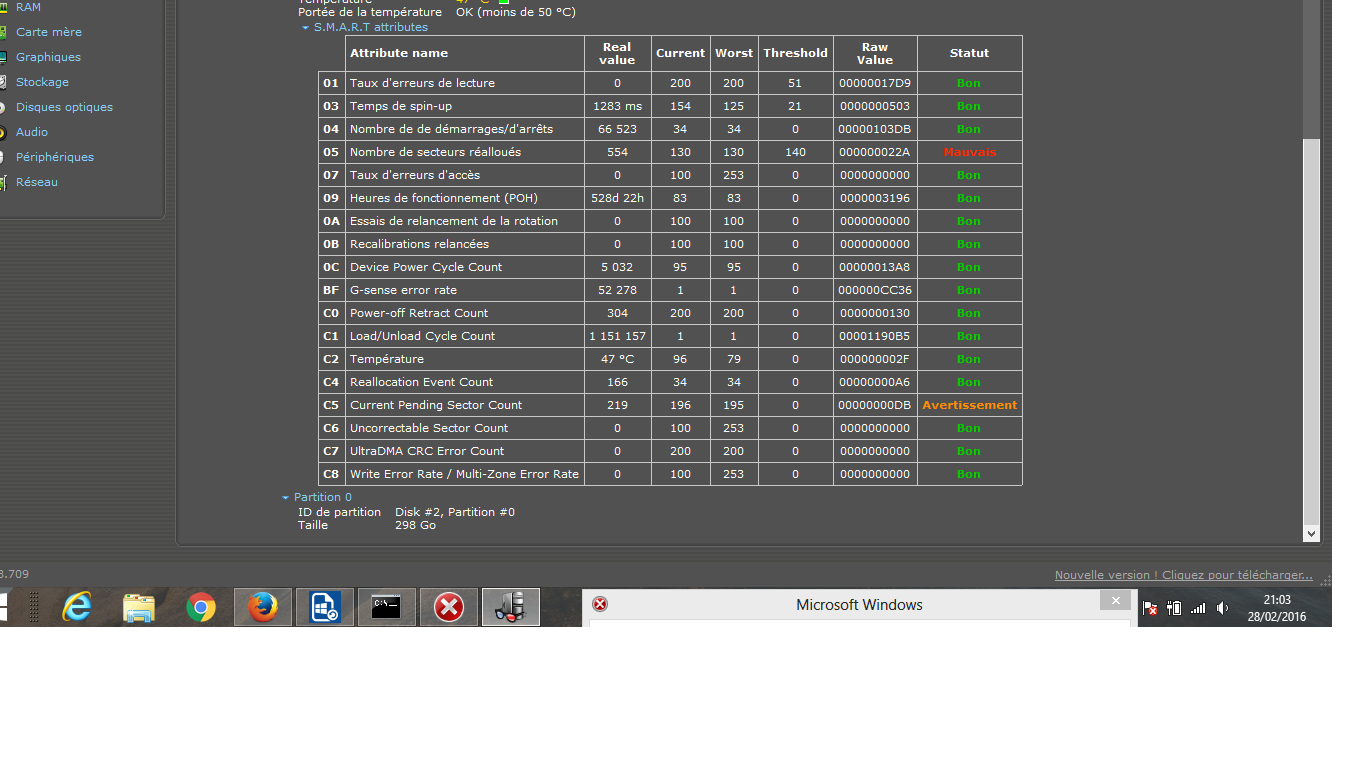This screenshot has width=1366, height=768.
Task: Switch to the Command Prompt window
Action: (387, 607)
